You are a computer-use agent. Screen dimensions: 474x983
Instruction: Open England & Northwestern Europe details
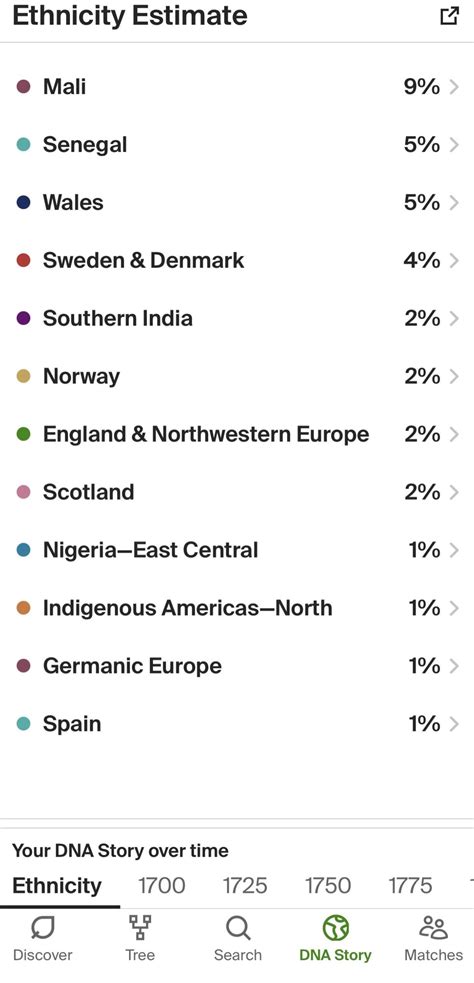tap(237, 434)
